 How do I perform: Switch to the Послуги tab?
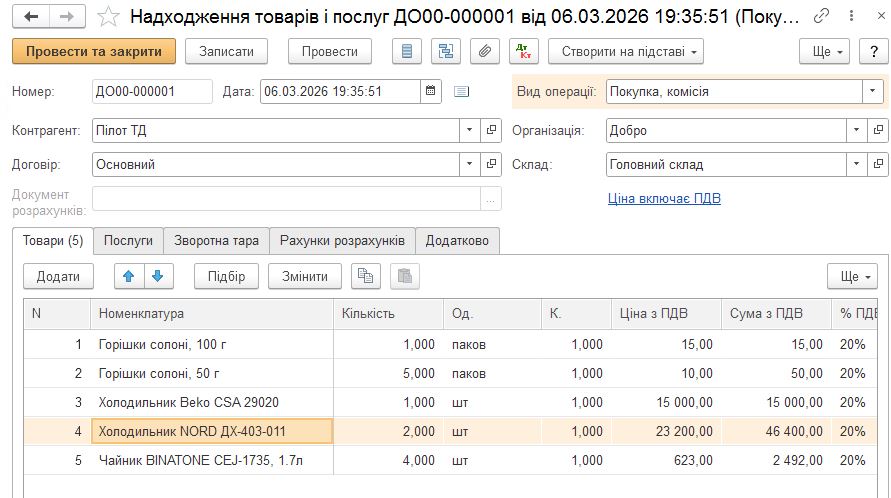tap(128, 241)
